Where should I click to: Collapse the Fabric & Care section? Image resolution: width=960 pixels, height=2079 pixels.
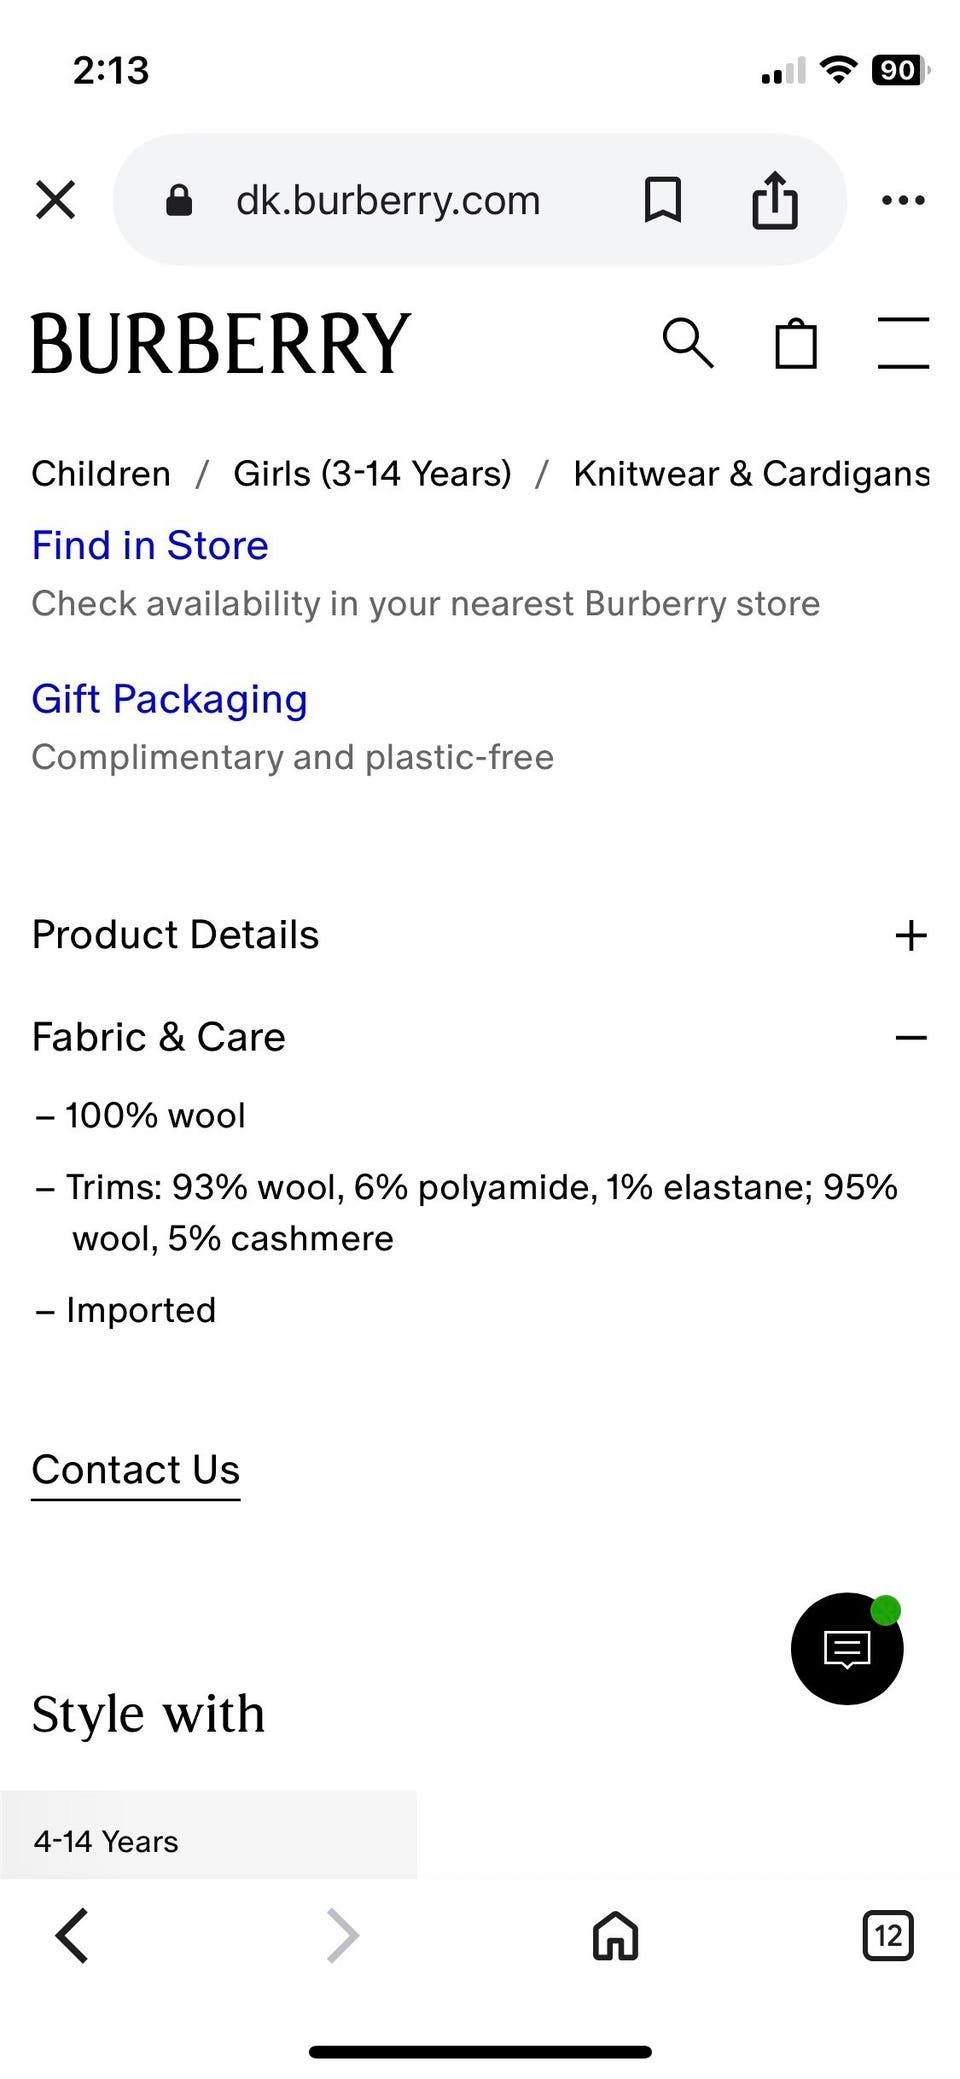[x=910, y=1038]
